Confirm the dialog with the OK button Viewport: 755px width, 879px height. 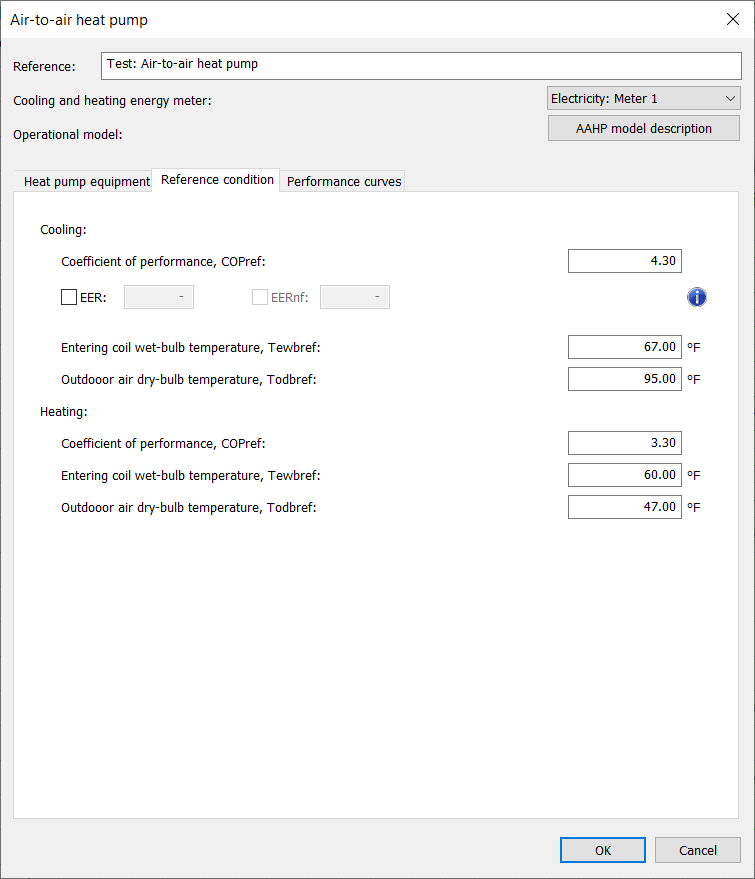pyautogui.click(x=602, y=850)
